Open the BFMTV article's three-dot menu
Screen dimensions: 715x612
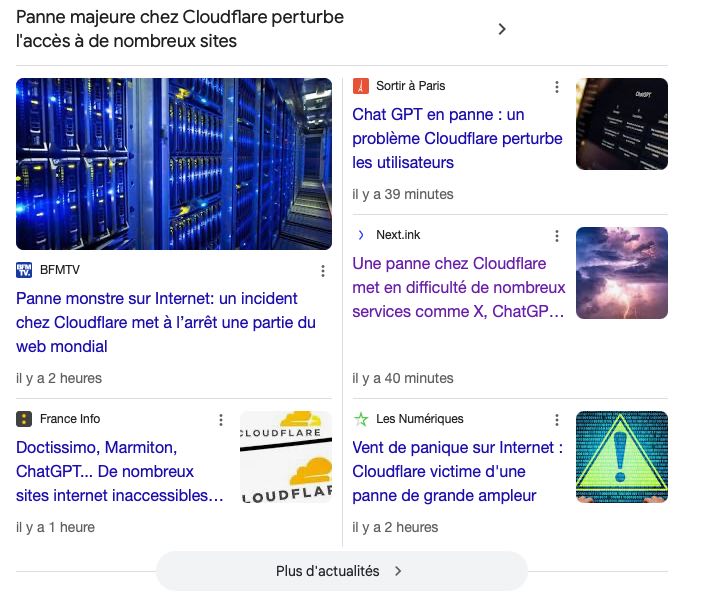point(322,271)
